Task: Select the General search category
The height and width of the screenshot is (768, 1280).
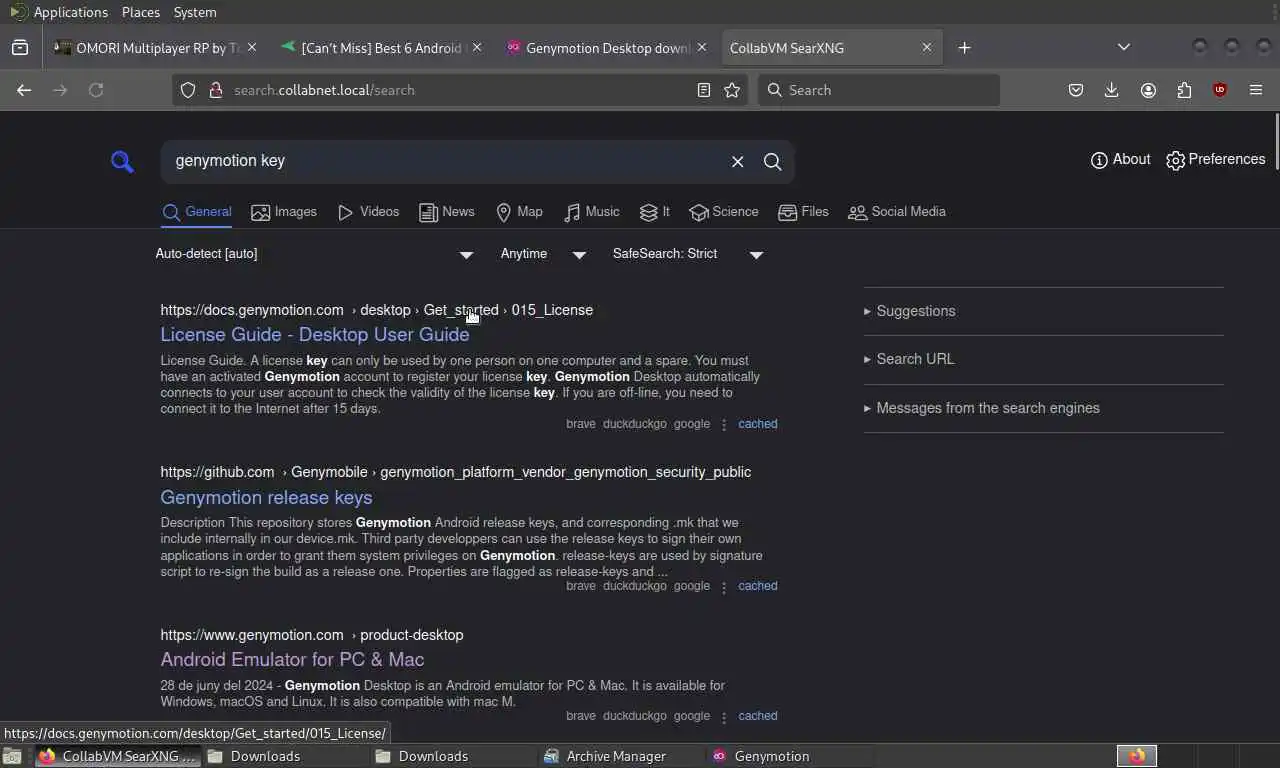Action: 197,212
